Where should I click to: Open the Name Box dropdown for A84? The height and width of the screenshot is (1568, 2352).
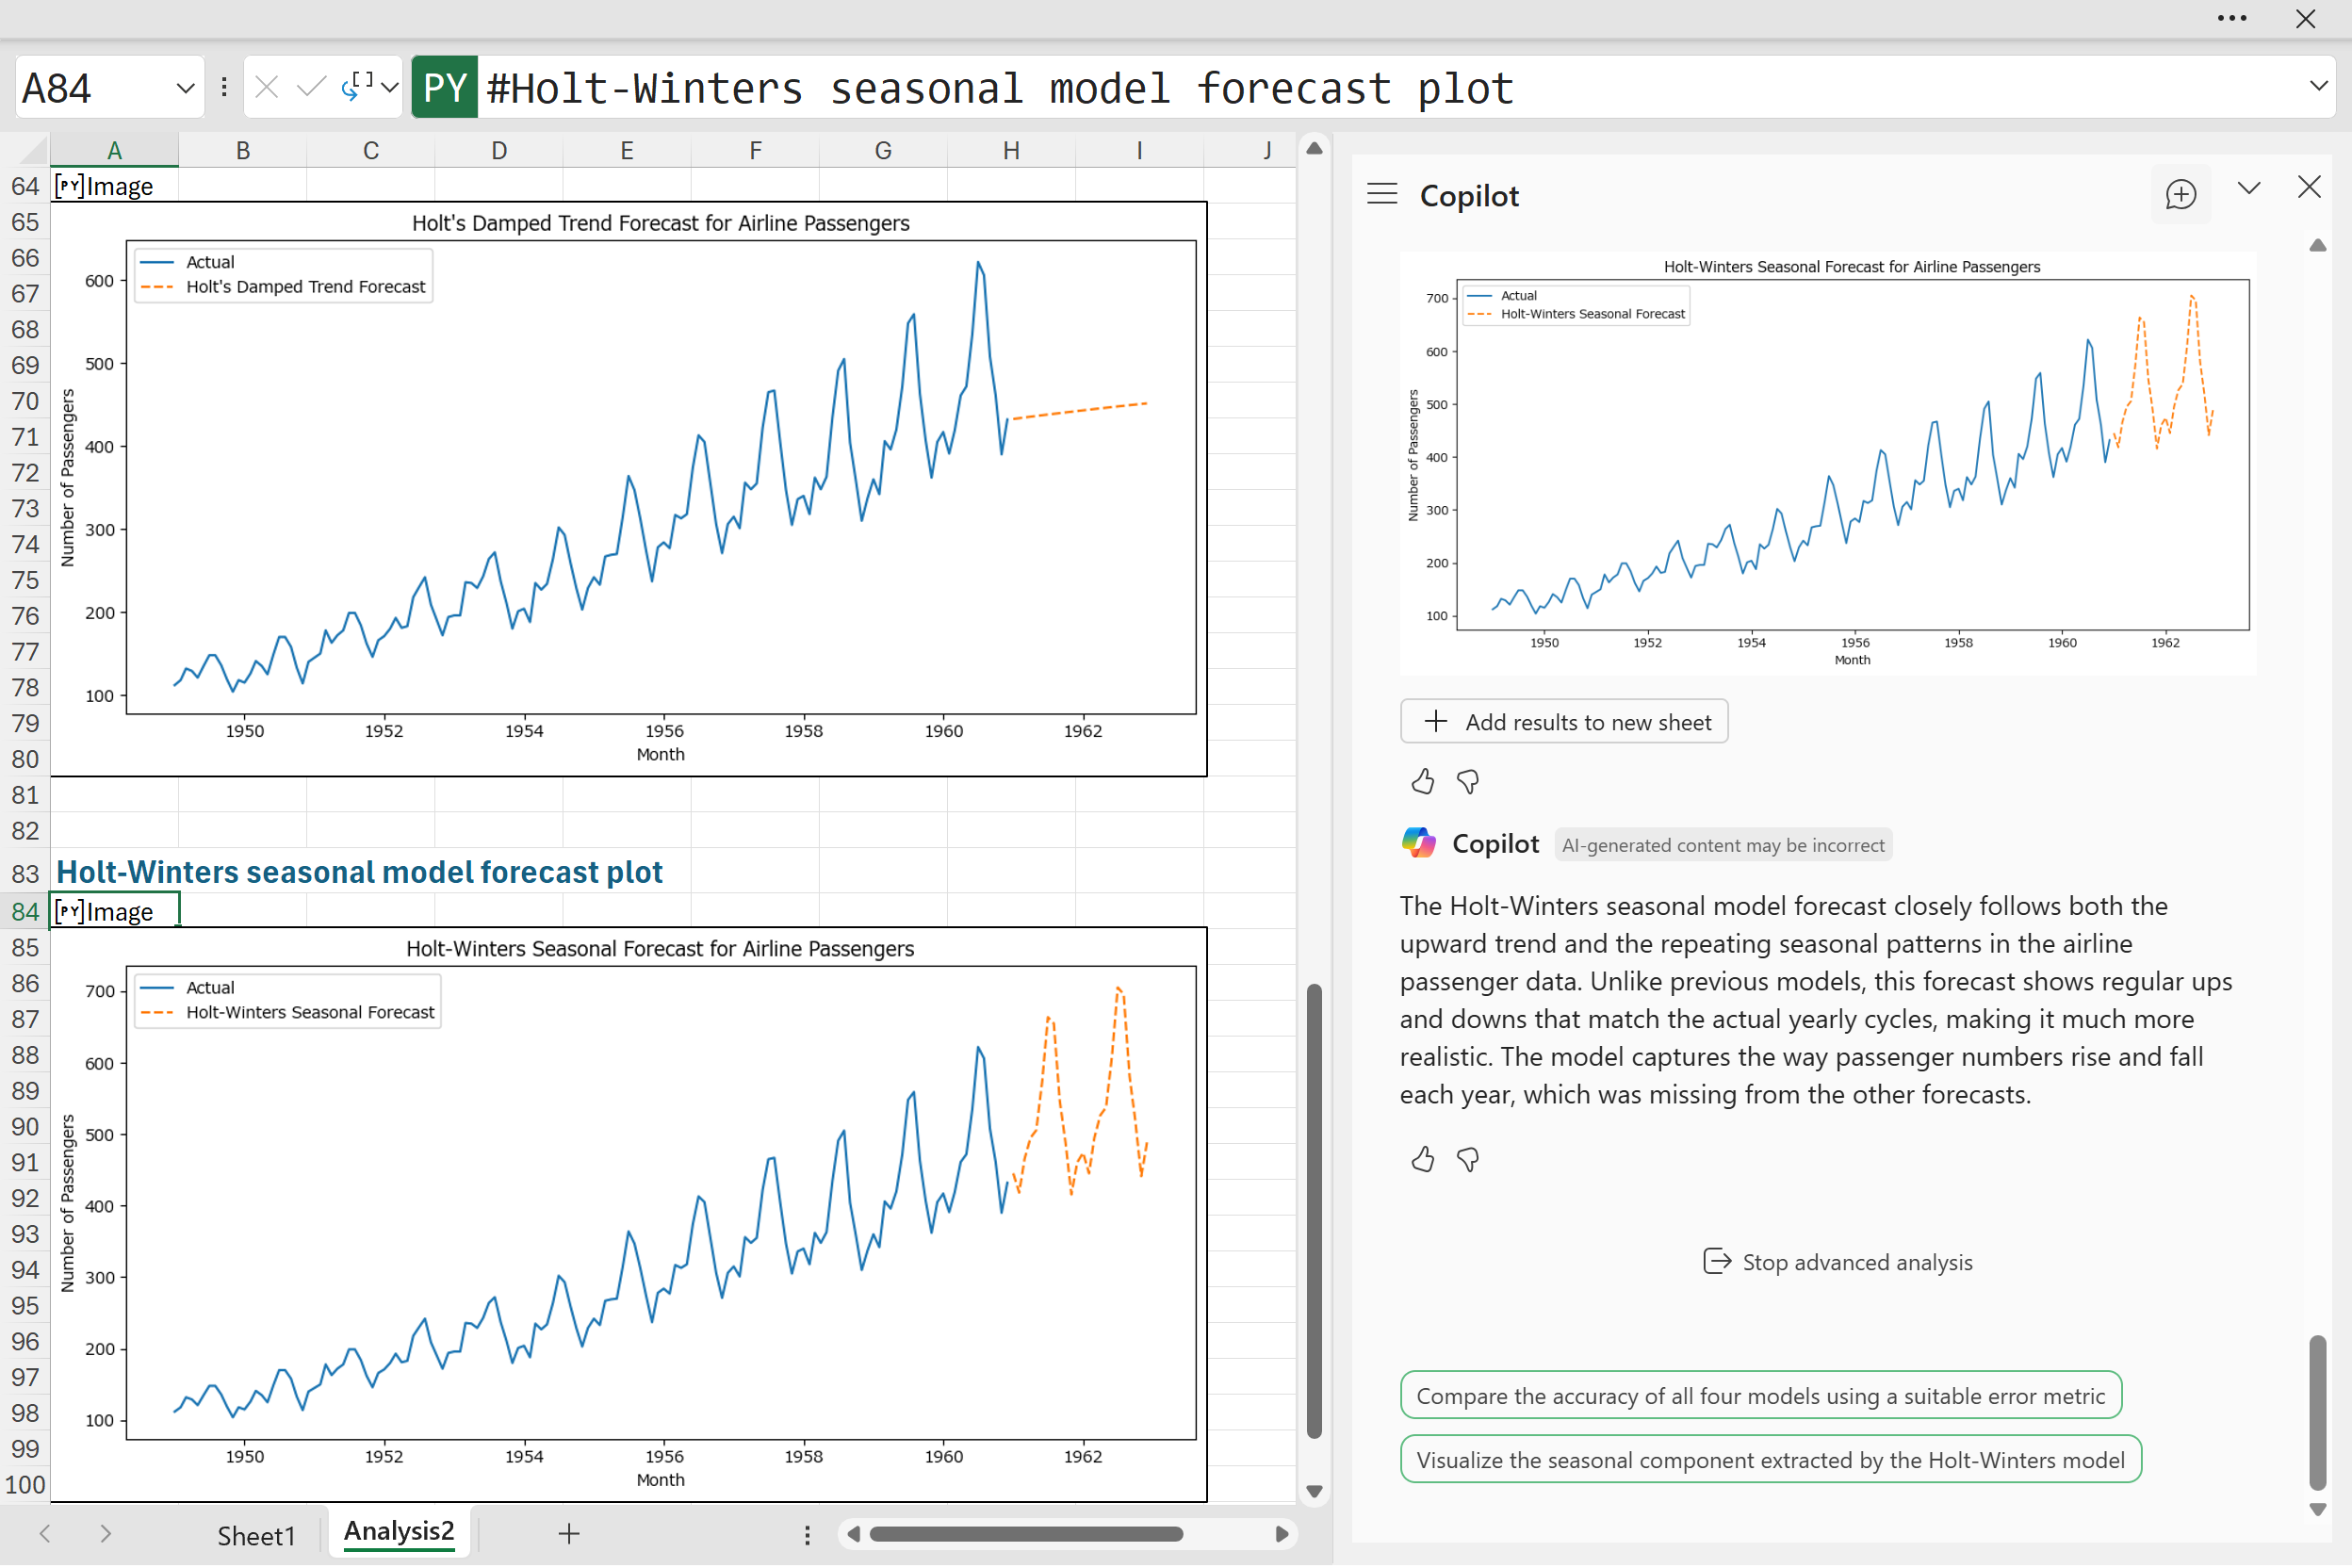click(185, 88)
